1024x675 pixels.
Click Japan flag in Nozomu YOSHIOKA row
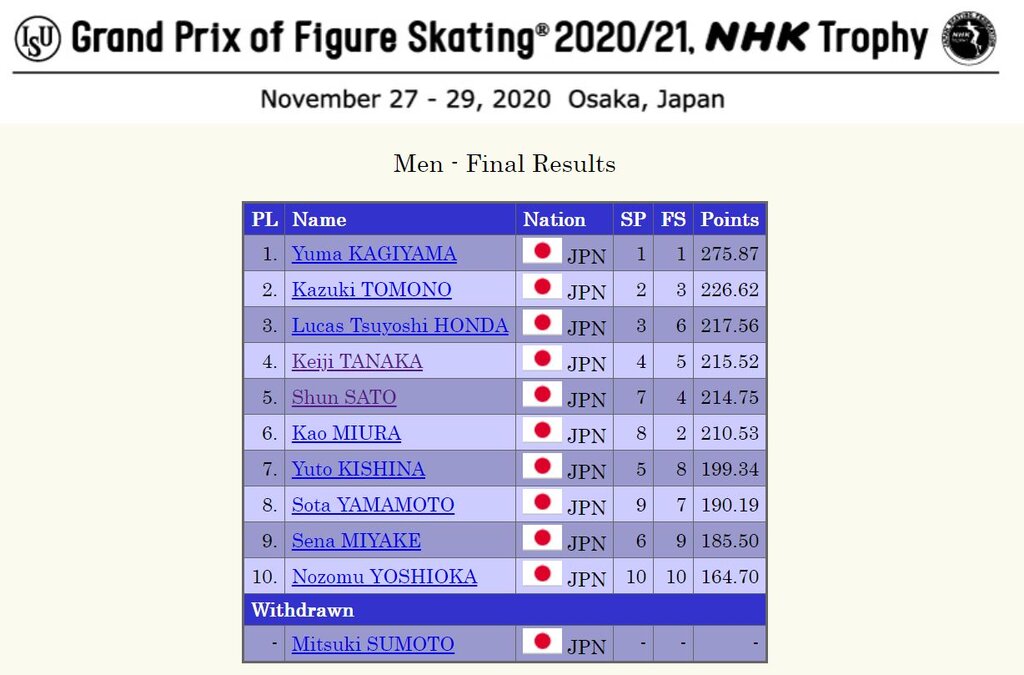542,574
